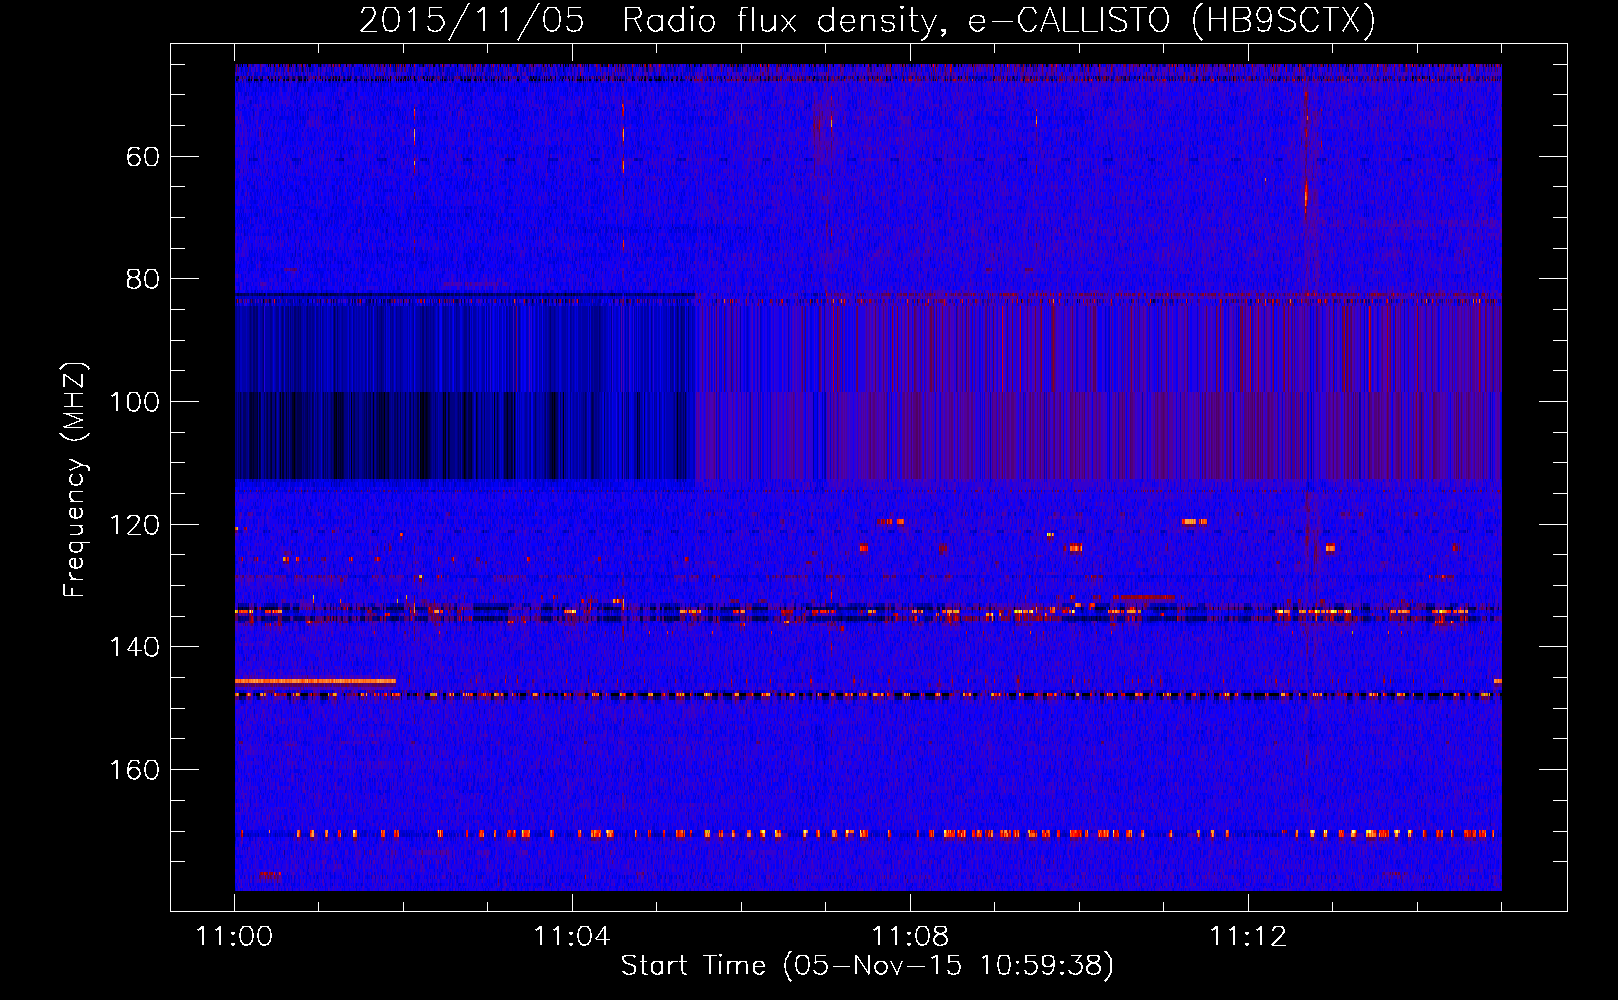The height and width of the screenshot is (1000, 1618).
Task: Click the 11:00 time tick label
Action: coord(234,937)
